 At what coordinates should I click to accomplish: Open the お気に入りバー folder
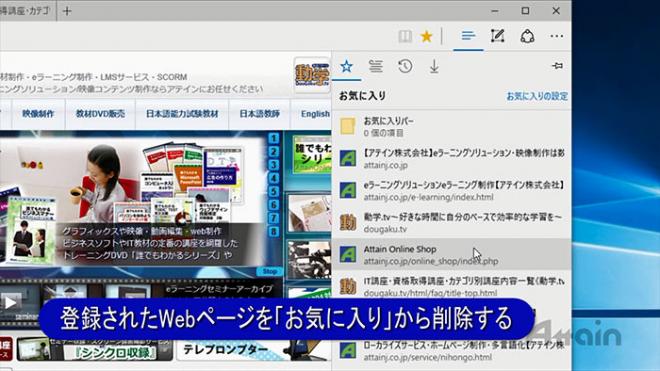coord(451,126)
